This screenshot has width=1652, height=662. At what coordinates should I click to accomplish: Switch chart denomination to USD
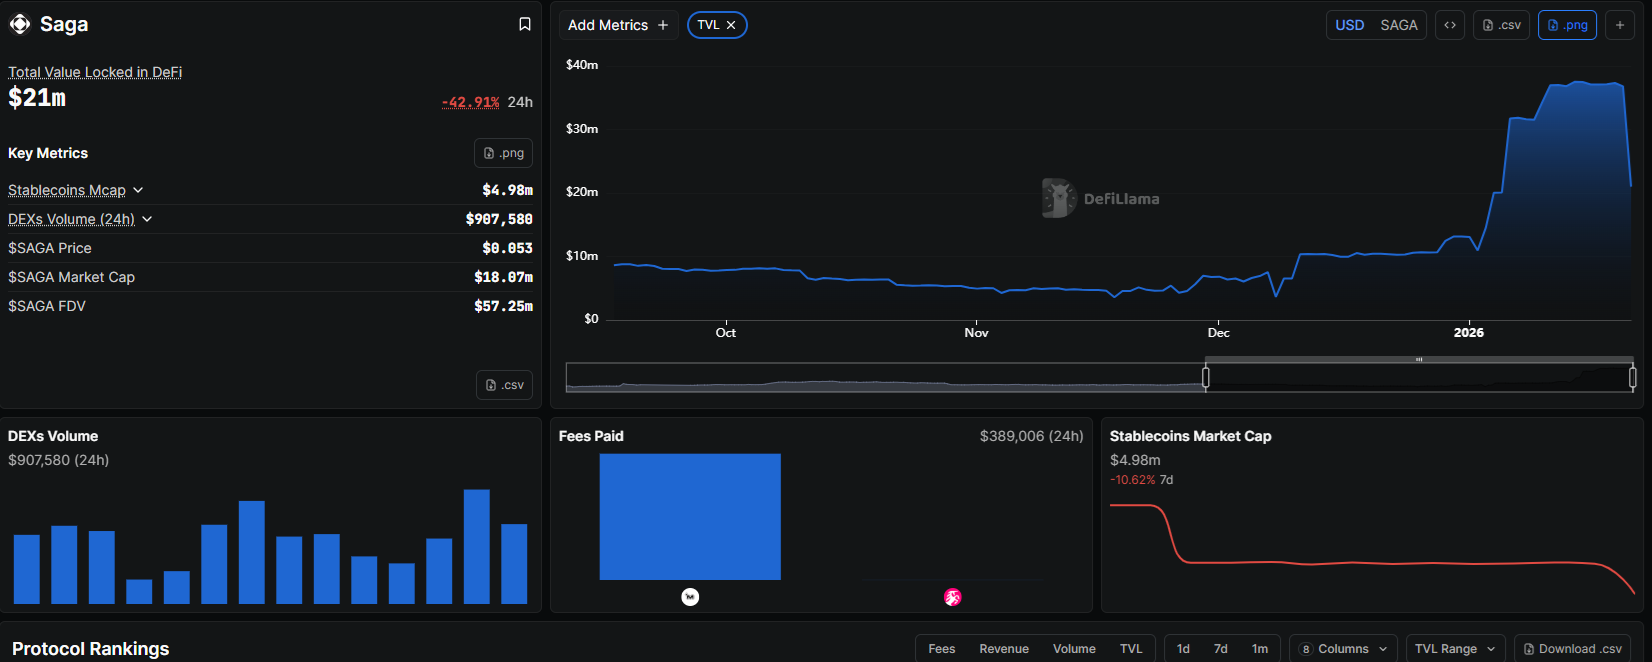click(x=1350, y=25)
